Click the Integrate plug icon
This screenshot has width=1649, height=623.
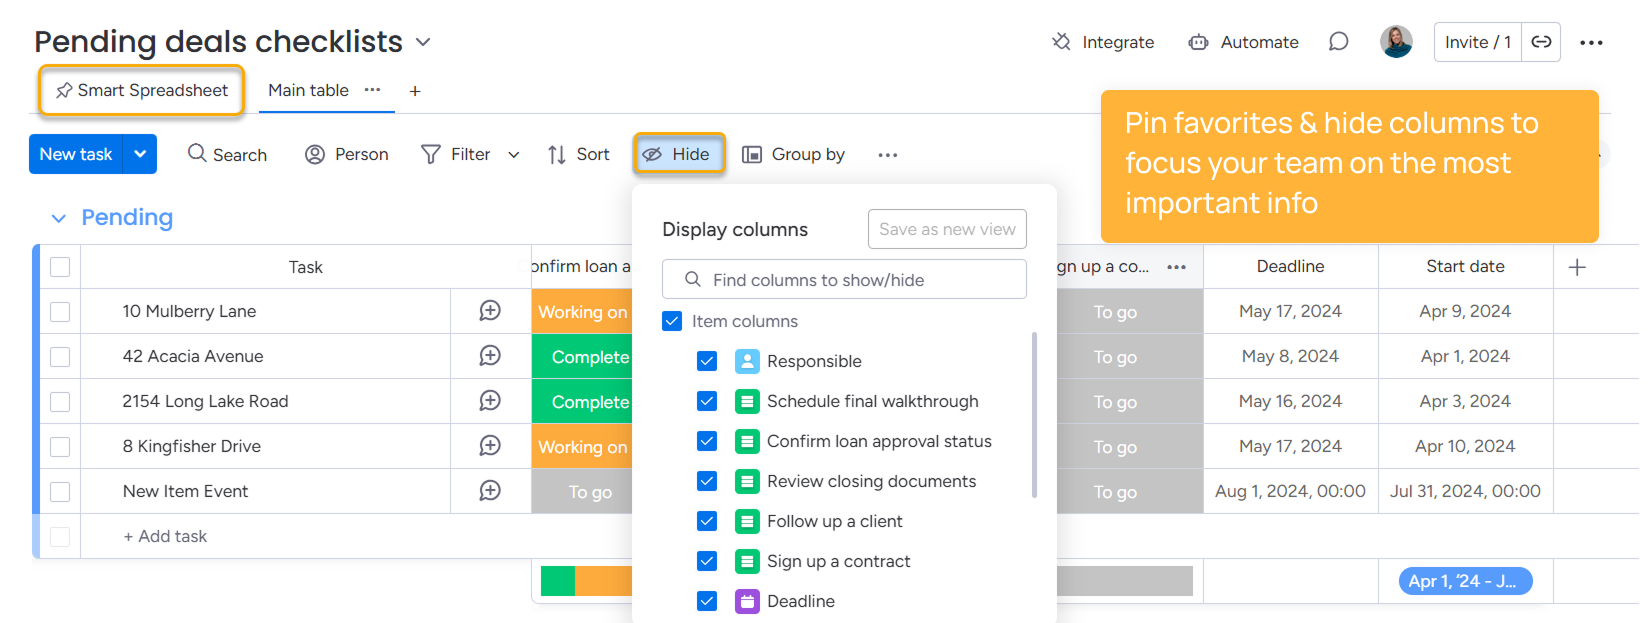[x=1061, y=42]
